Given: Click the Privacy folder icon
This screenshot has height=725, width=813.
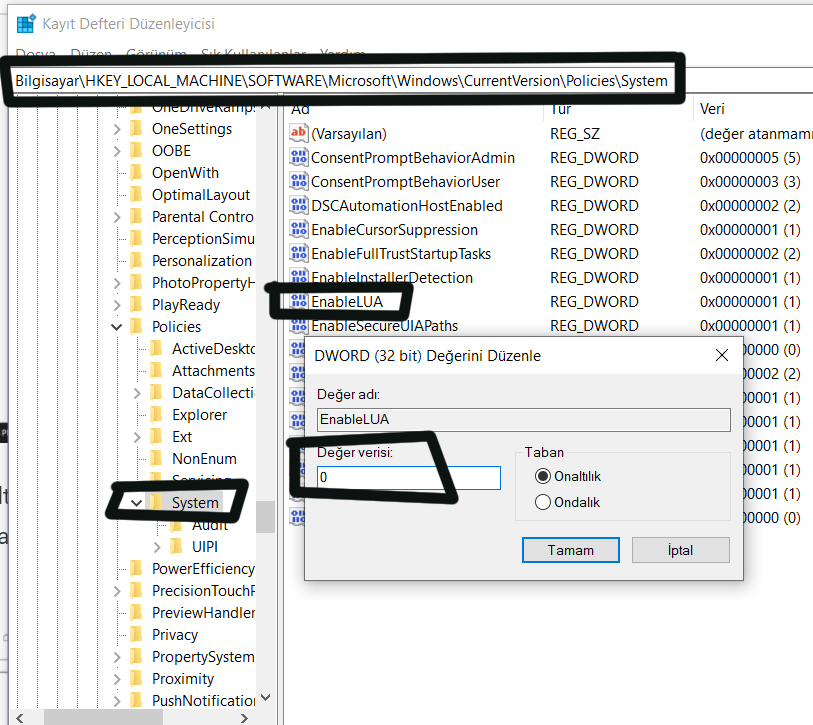Looking at the screenshot, I should pyautogui.click(x=136, y=634).
